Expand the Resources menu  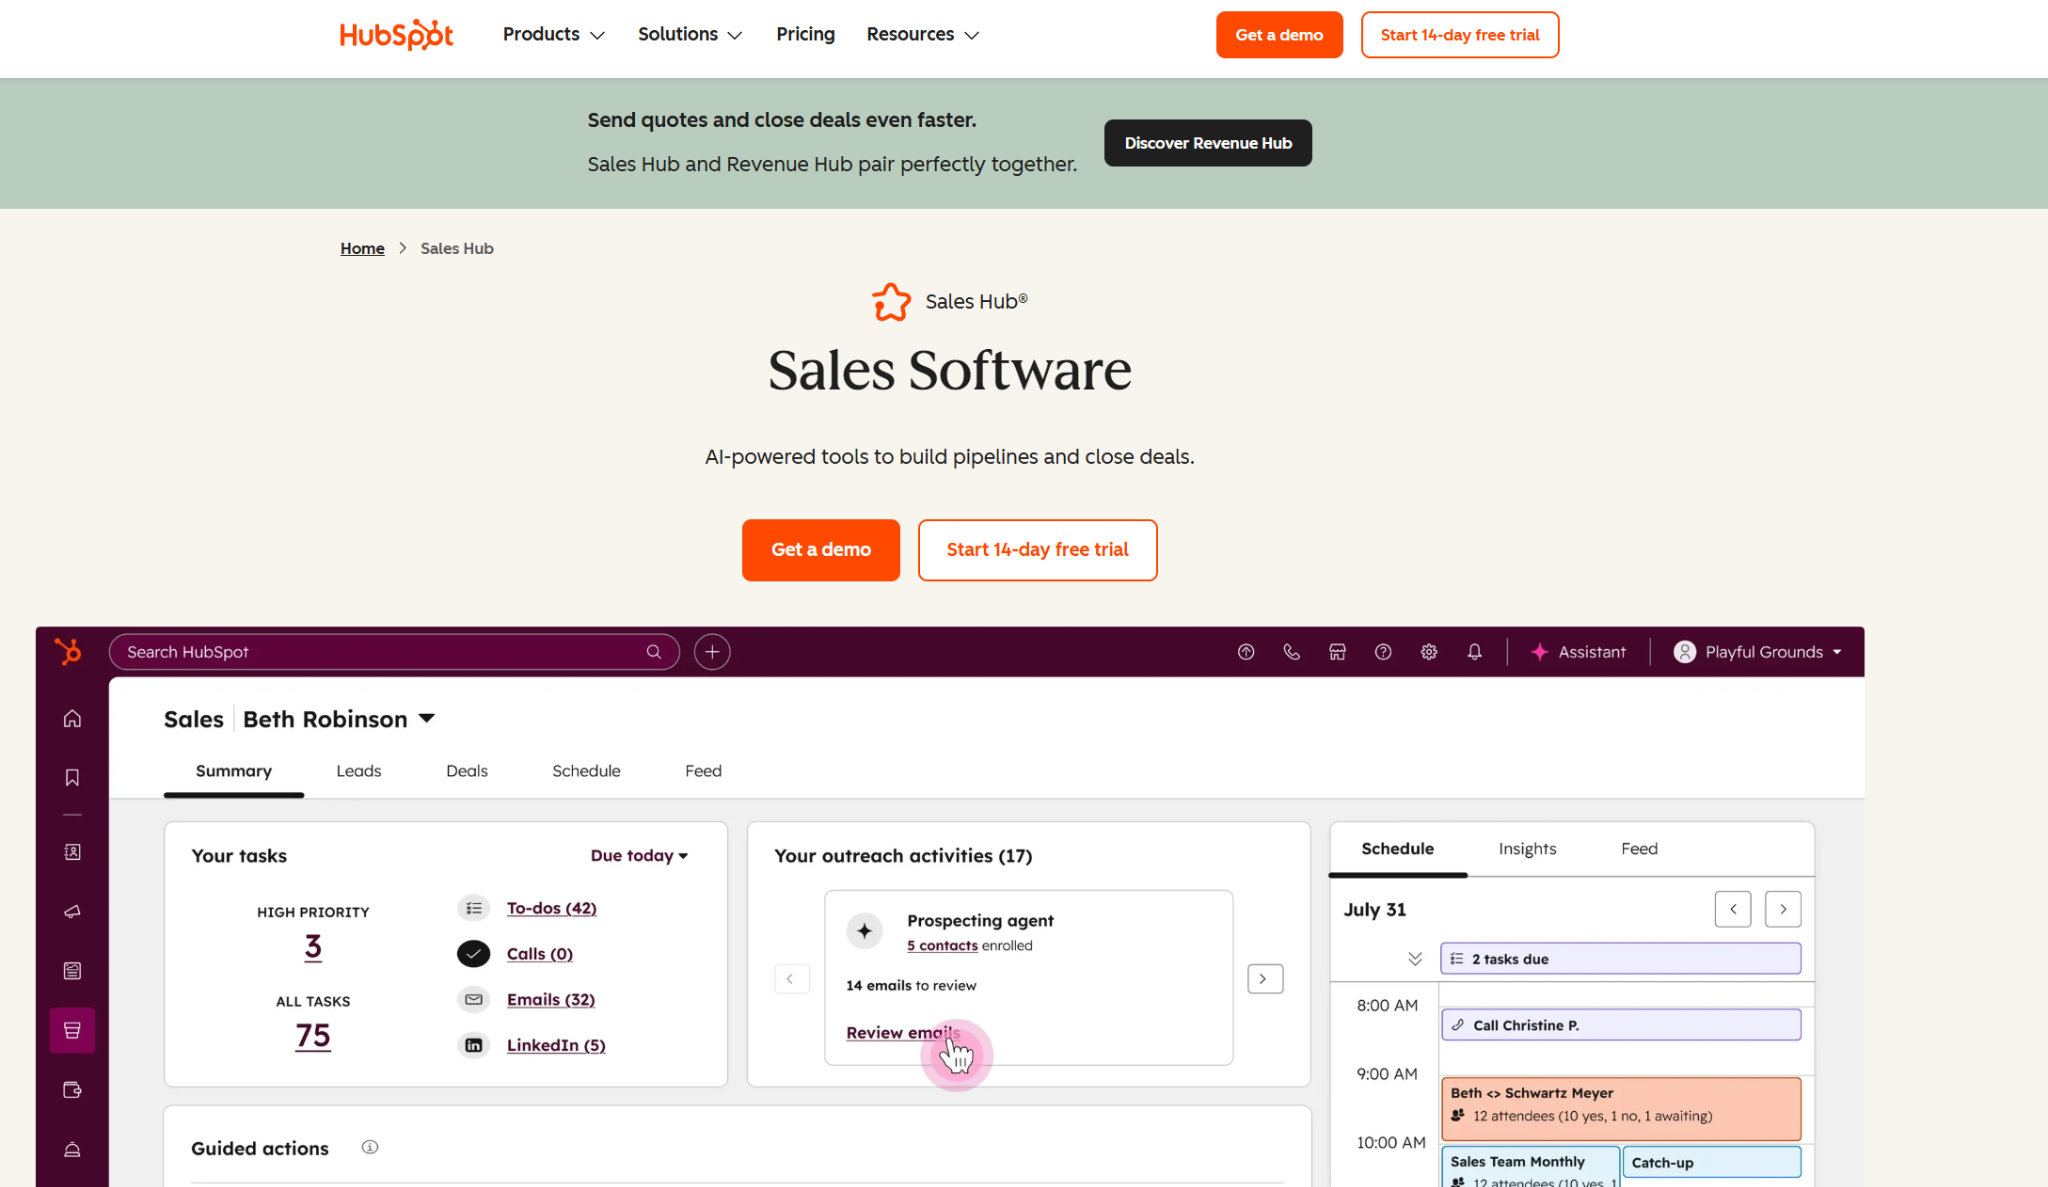click(x=922, y=35)
